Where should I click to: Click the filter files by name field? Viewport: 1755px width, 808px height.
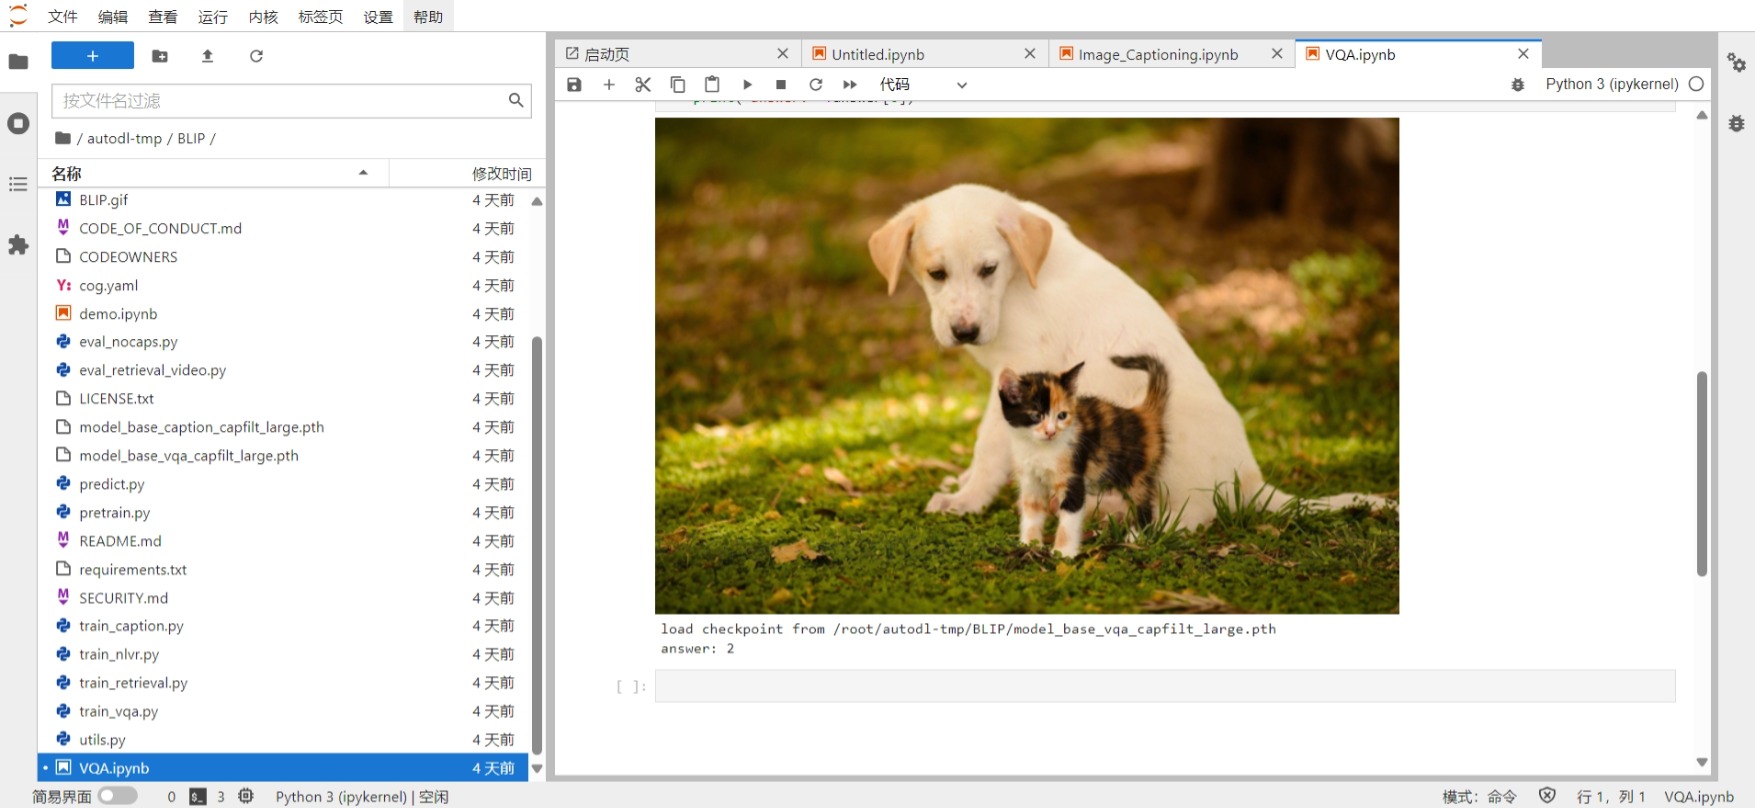coord(282,100)
